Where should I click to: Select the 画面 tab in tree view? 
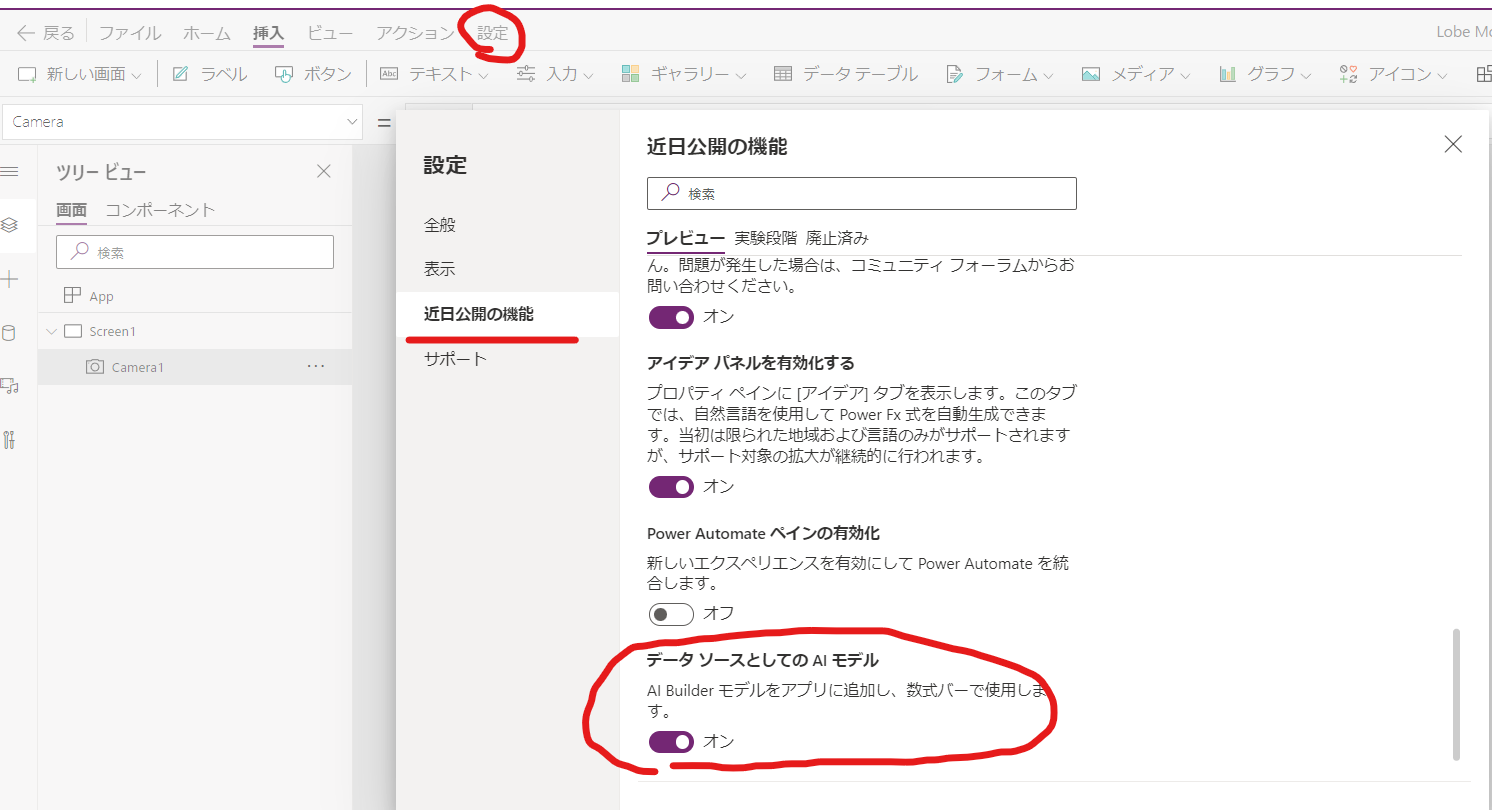71,210
